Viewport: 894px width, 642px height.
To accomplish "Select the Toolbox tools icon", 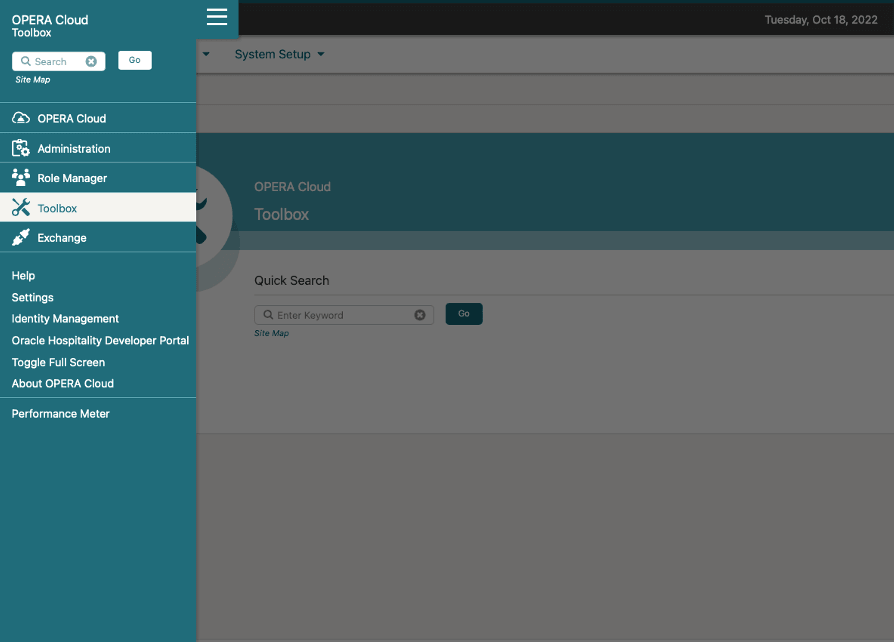I will pyautogui.click(x=21, y=207).
